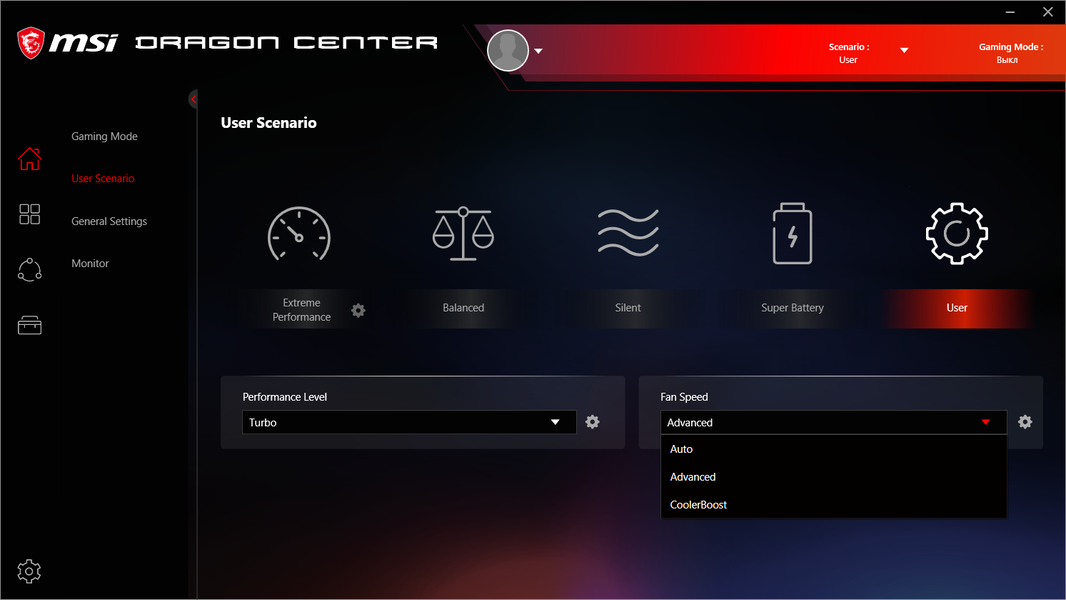This screenshot has width=1066, height=600.
Task: Go to General Settings menu item
Action: coord(109,222)
